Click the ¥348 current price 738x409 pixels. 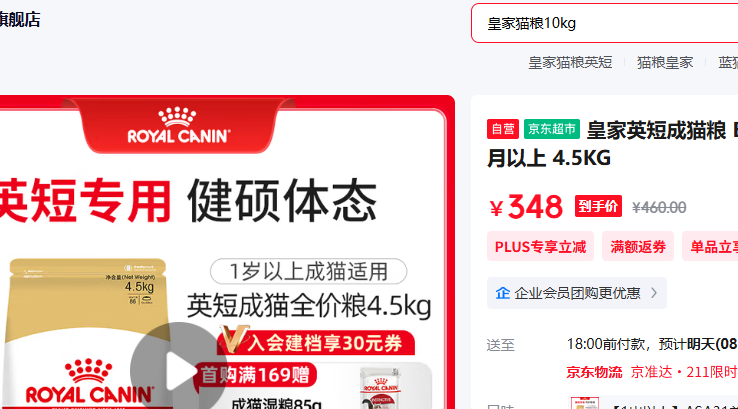tap(526, 207)
